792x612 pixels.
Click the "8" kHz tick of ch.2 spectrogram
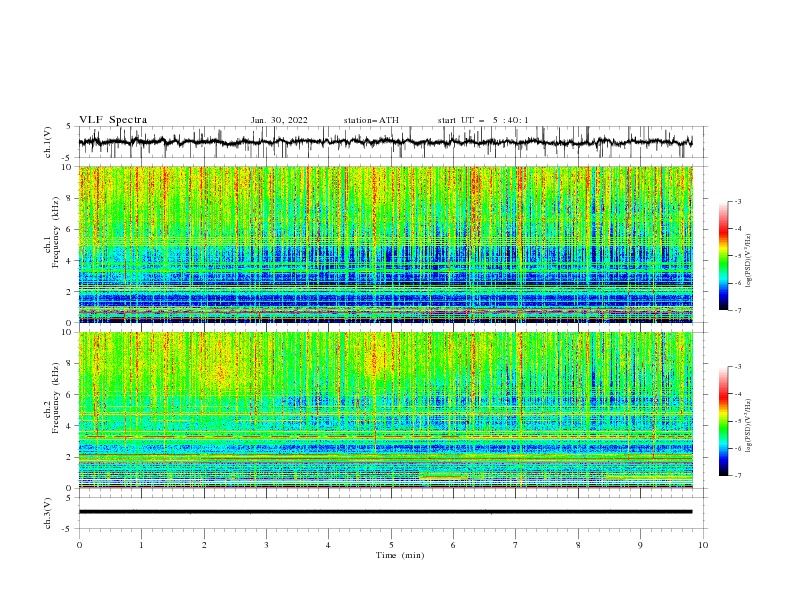[x=70, y=364]
